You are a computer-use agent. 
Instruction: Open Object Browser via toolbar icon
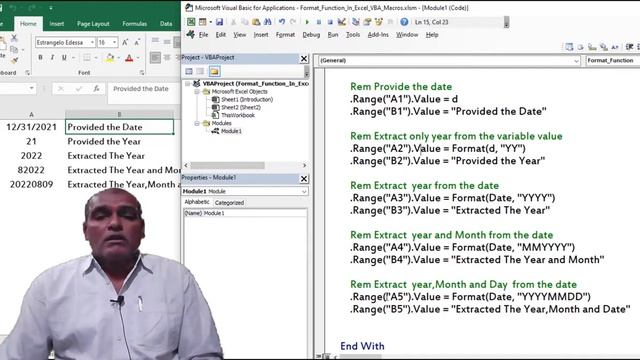coord(379,22)
